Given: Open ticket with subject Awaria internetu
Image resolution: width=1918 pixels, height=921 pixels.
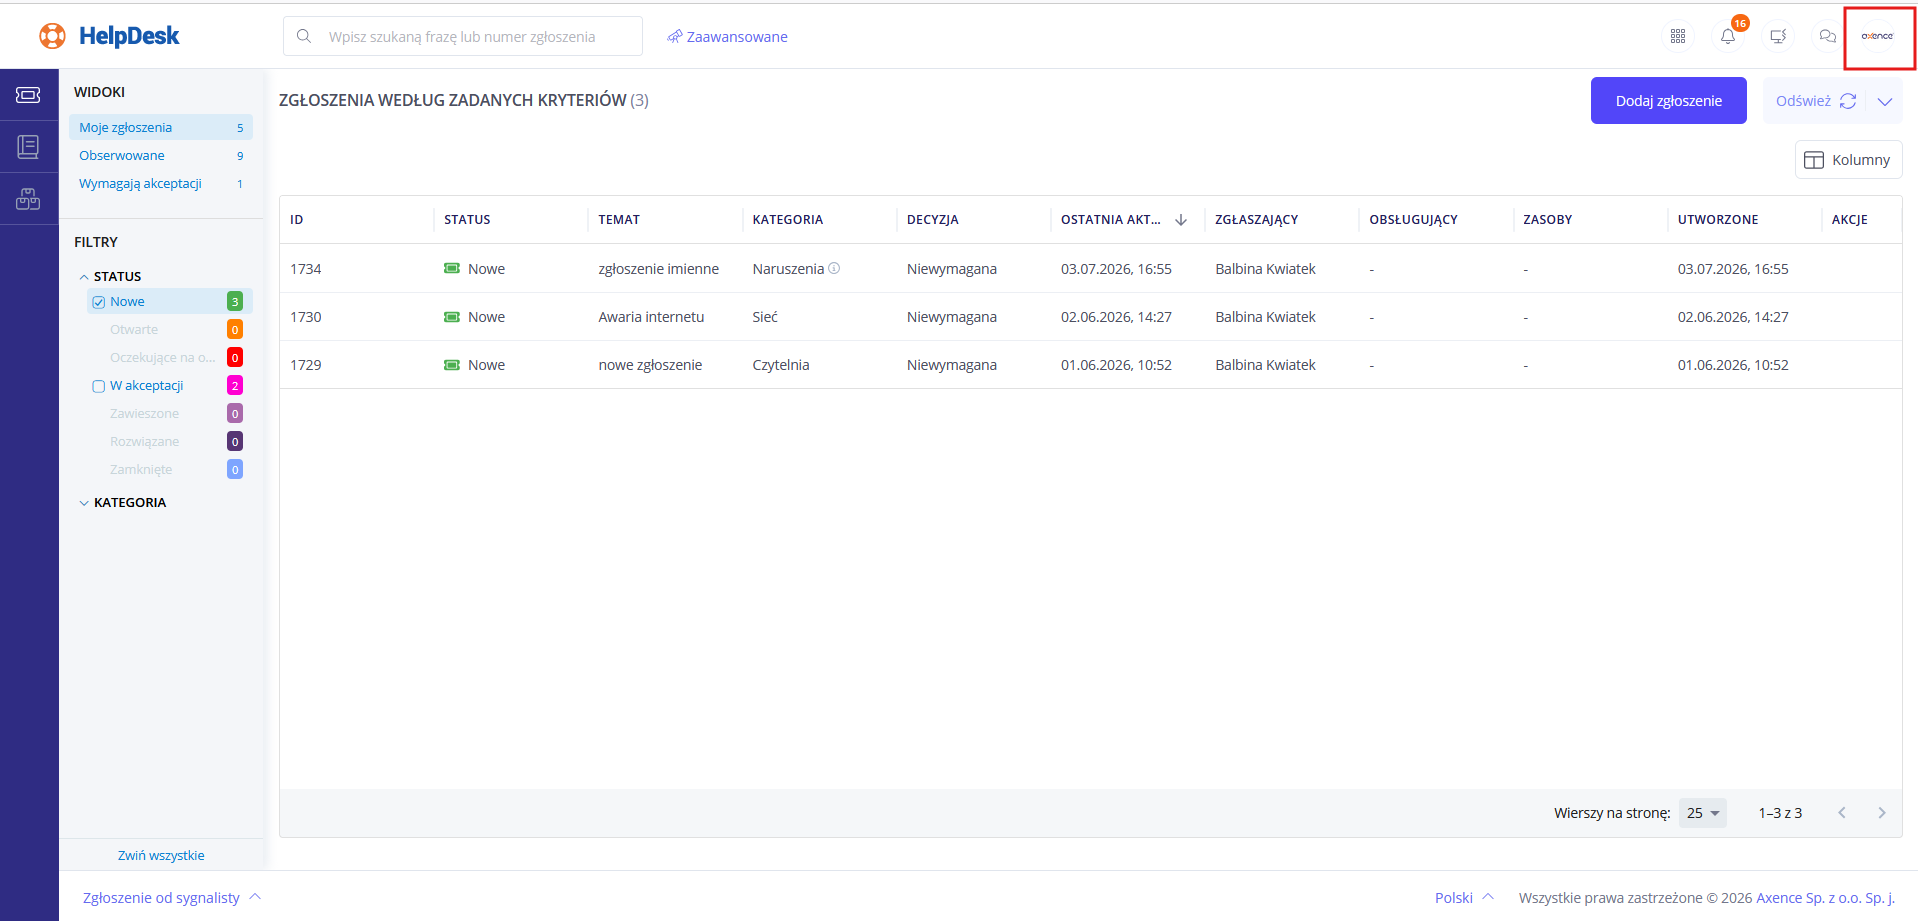Looking at the screenshot, I should [x=651, y=317].
